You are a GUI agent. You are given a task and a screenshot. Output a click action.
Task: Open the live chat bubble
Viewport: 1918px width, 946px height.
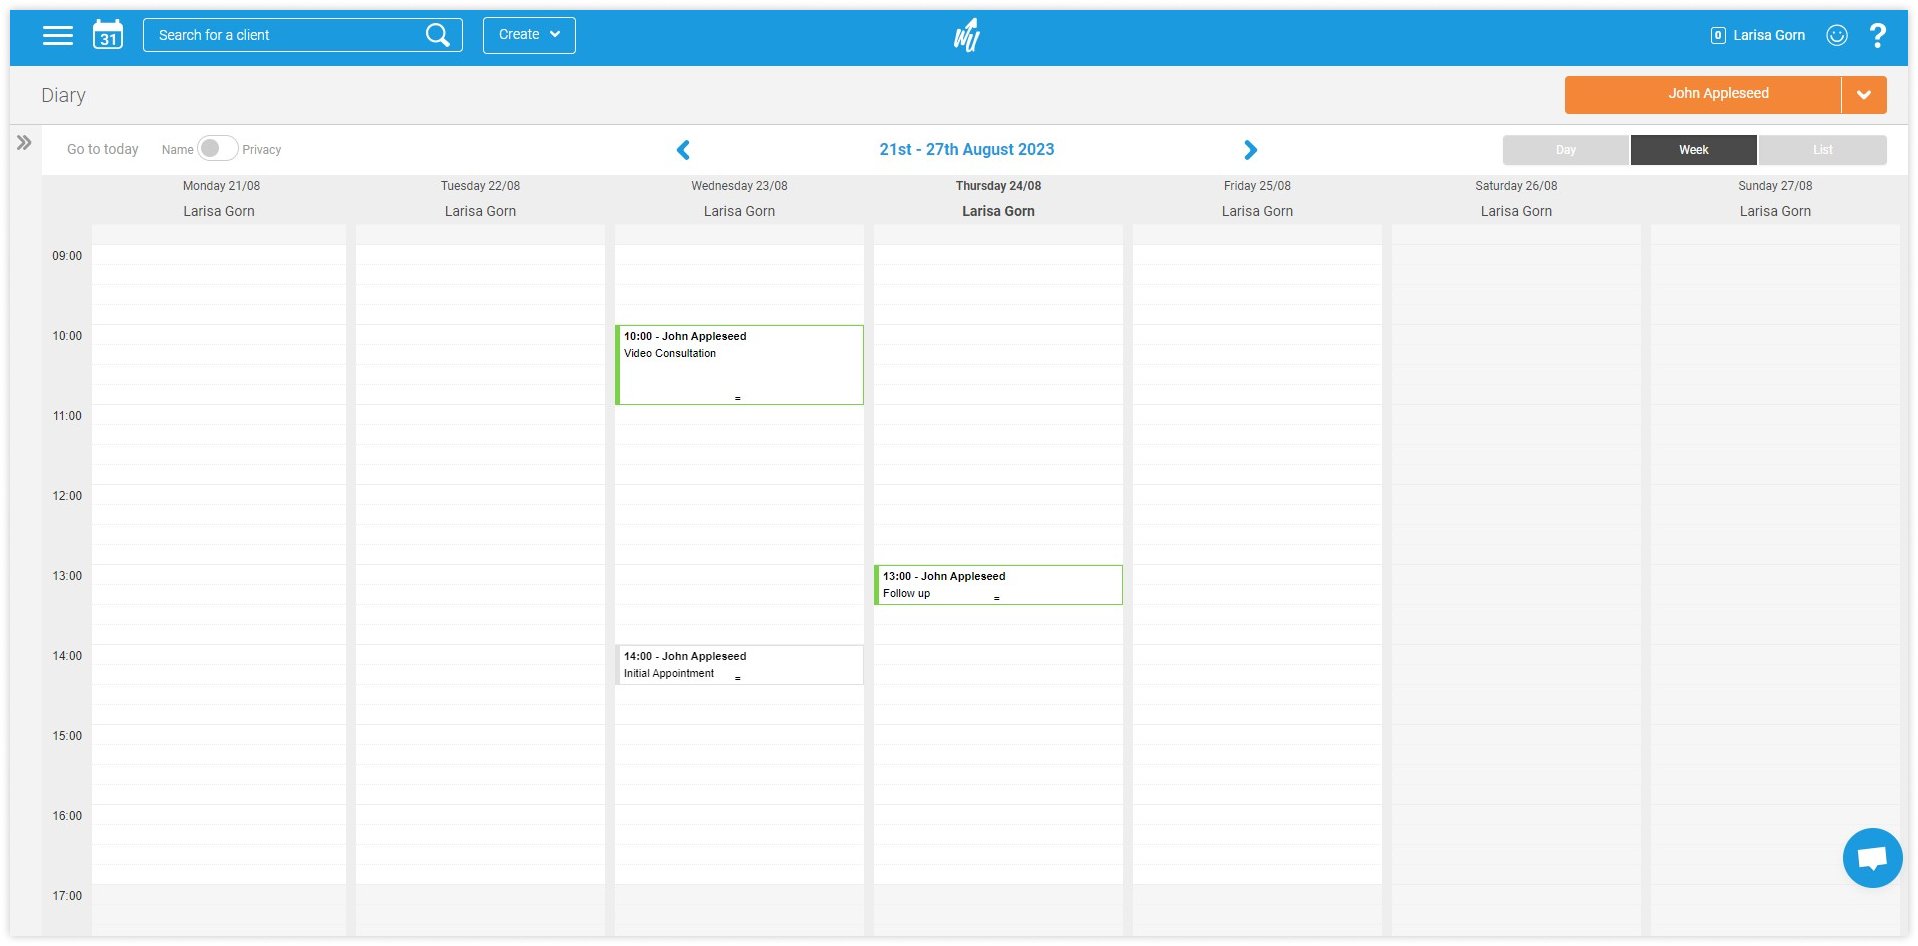1871,857
